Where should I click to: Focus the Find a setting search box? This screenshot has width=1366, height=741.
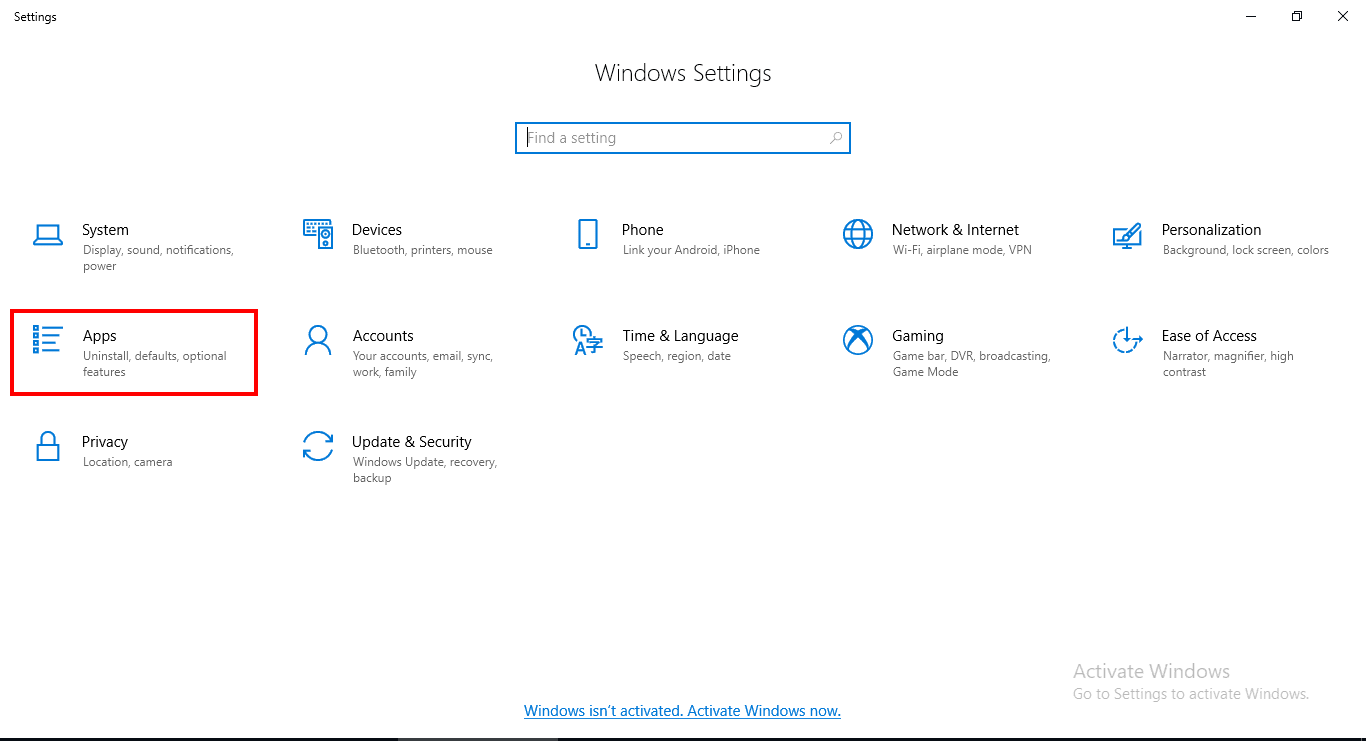click(683, 138)
